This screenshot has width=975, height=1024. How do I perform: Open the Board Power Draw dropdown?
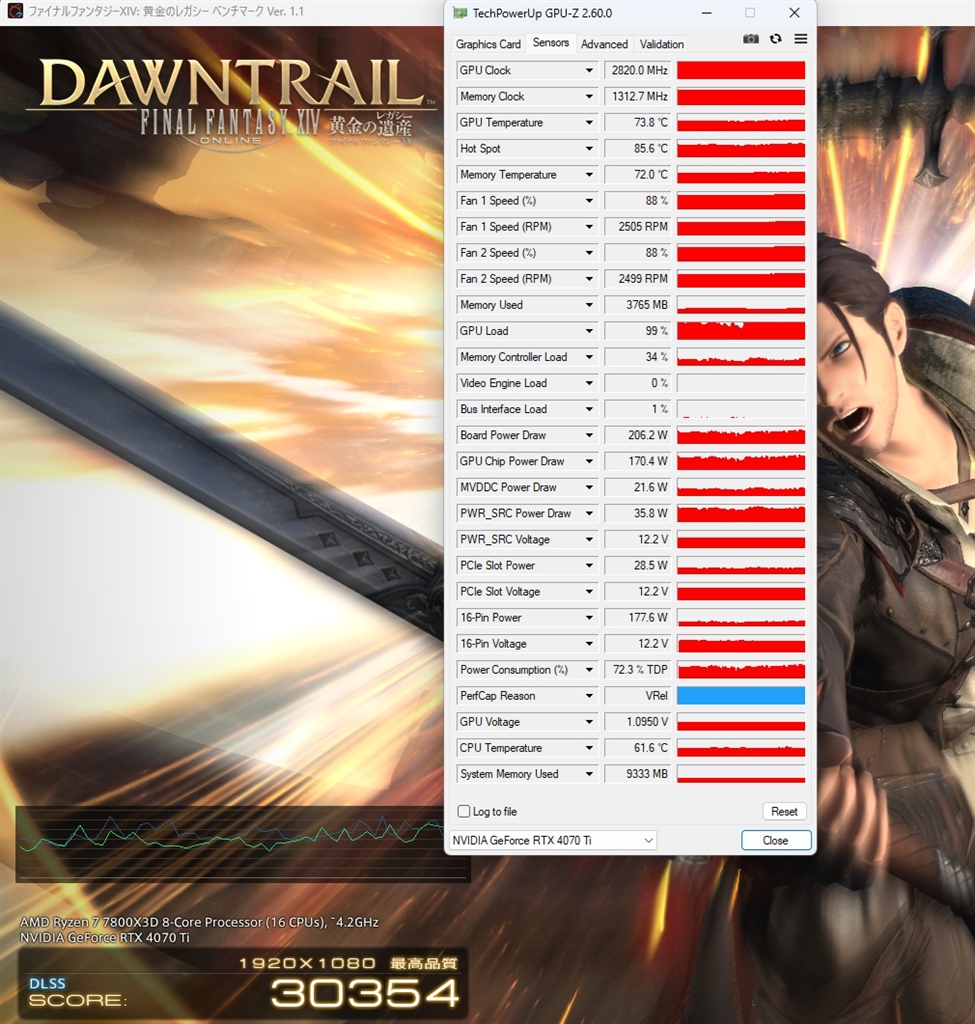click(x=589, y=436)
